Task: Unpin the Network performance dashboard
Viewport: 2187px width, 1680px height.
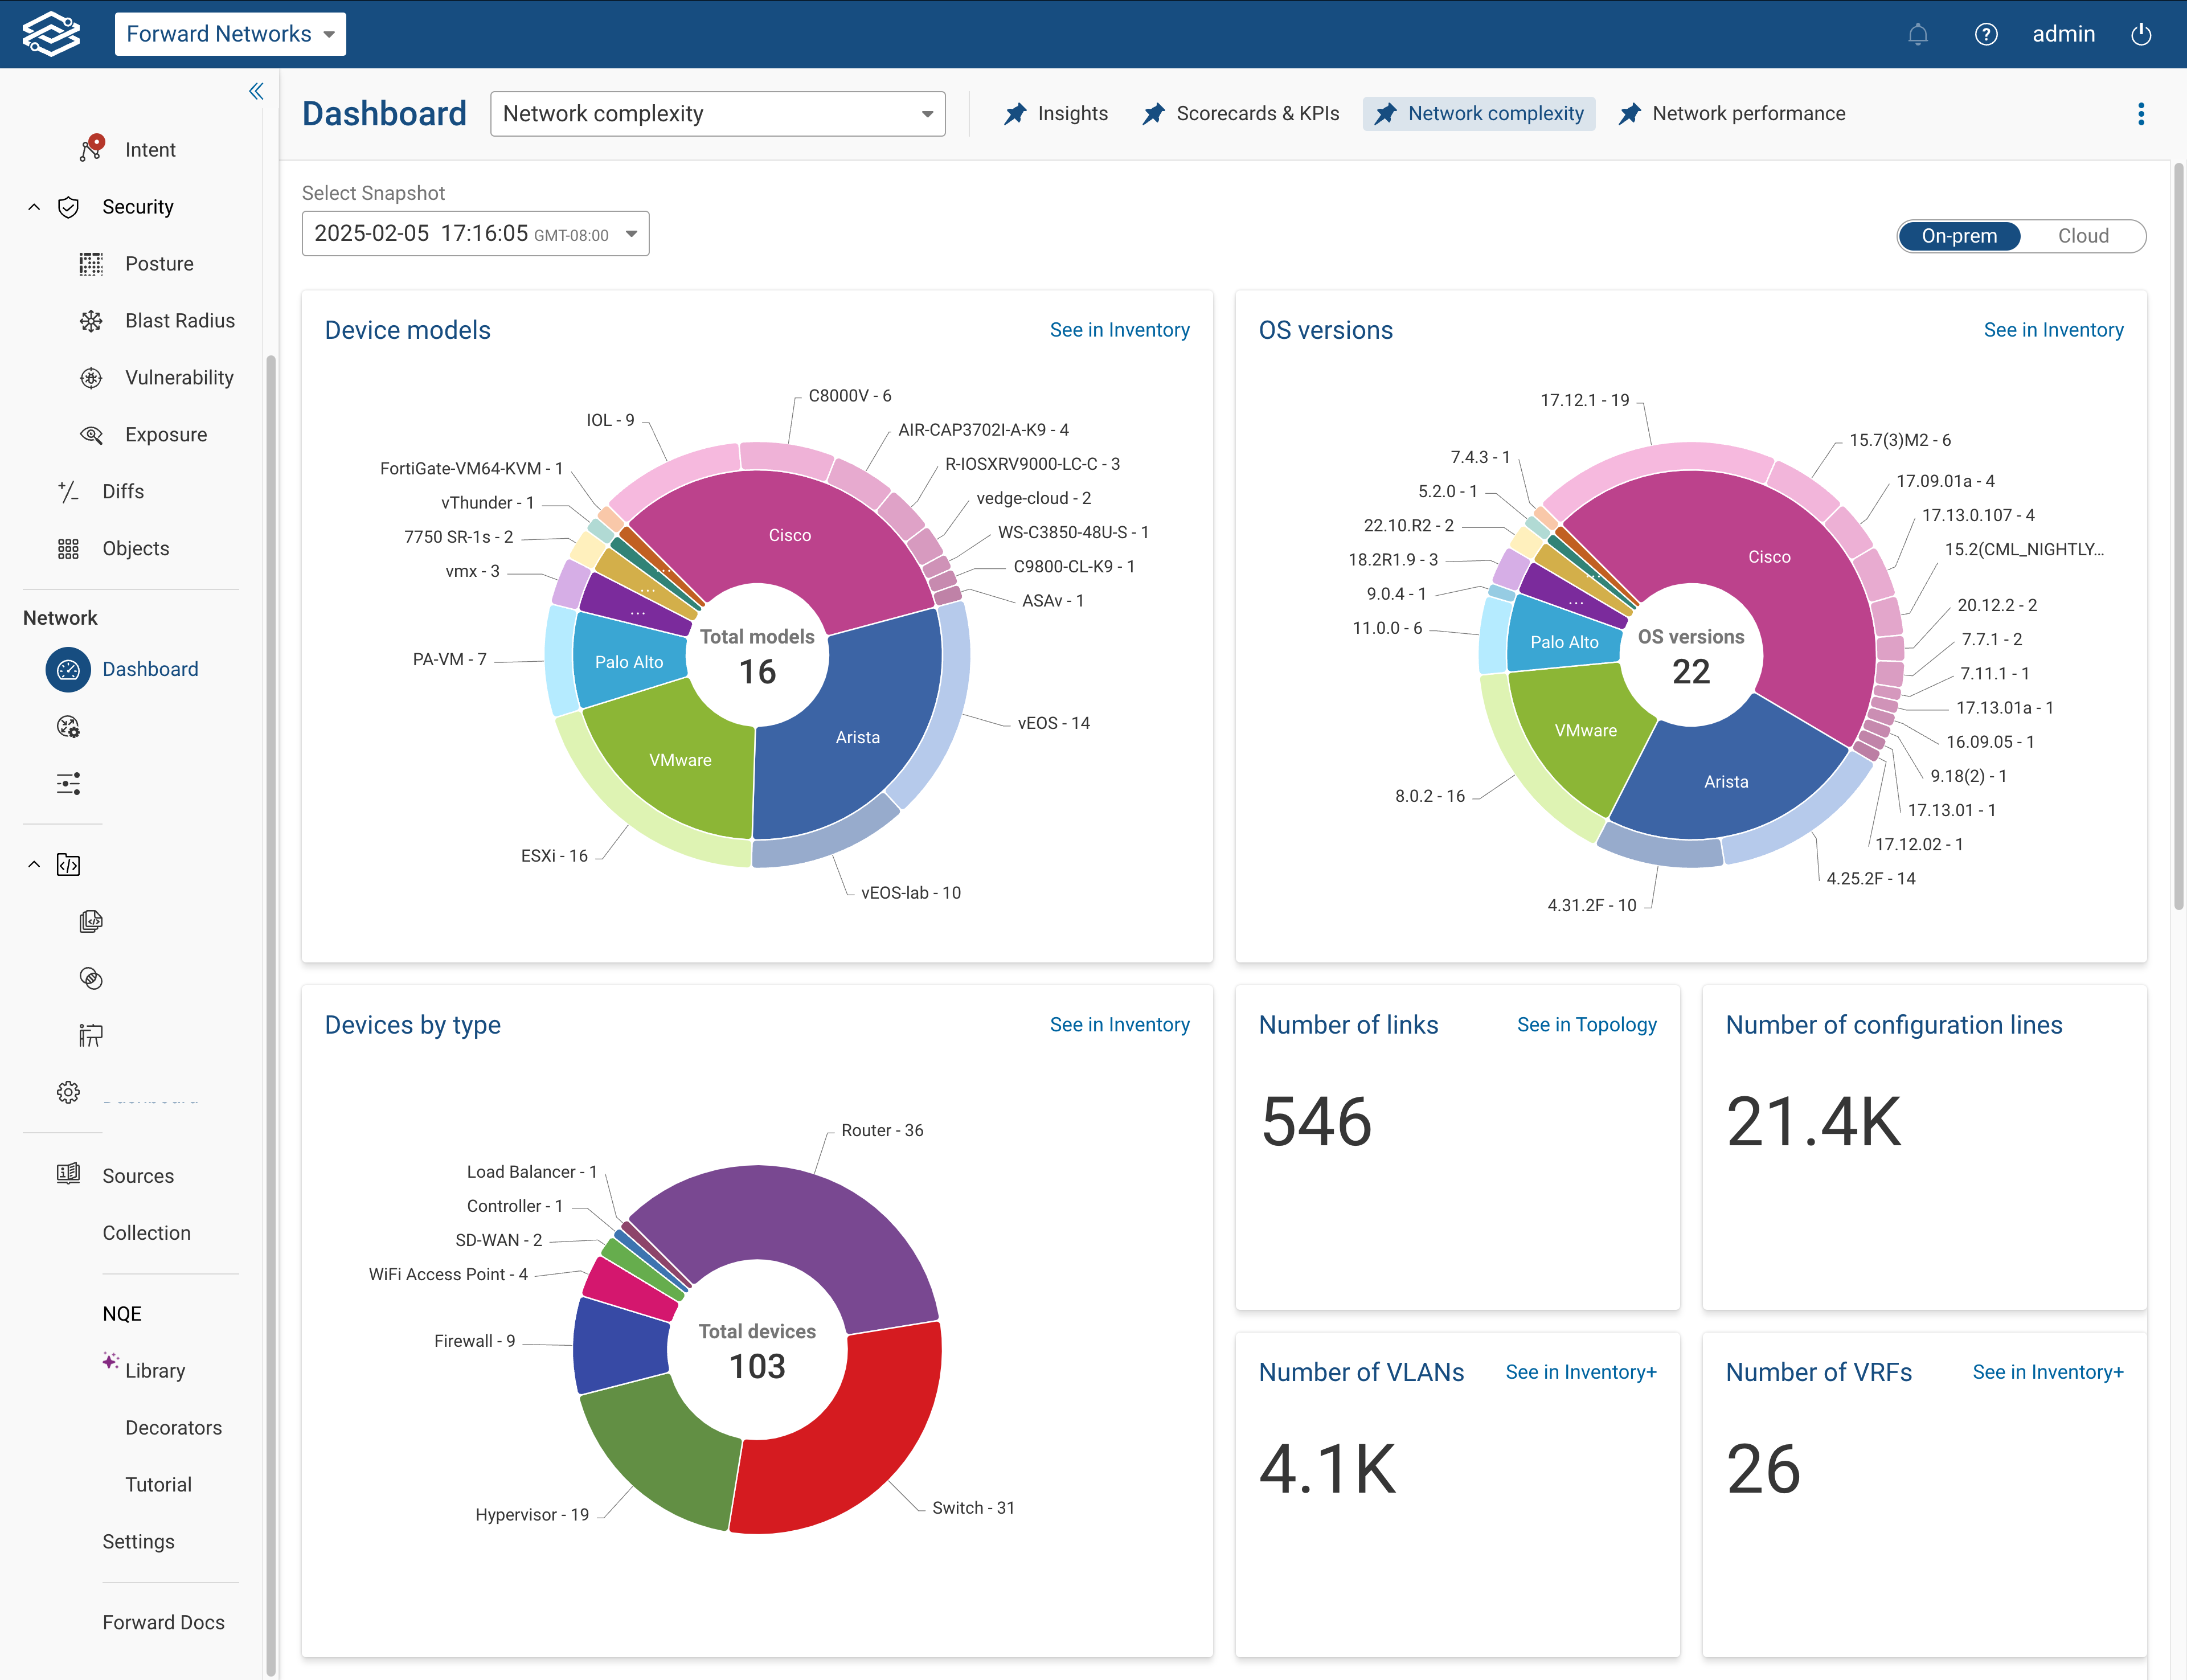Action: click(1630, 113)
